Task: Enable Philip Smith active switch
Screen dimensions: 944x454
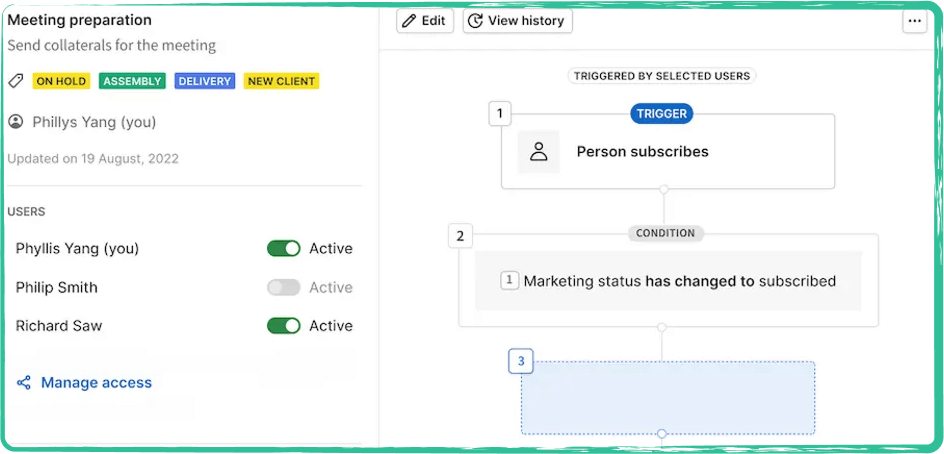Action: pyautogui.click(x=284, y=288)
